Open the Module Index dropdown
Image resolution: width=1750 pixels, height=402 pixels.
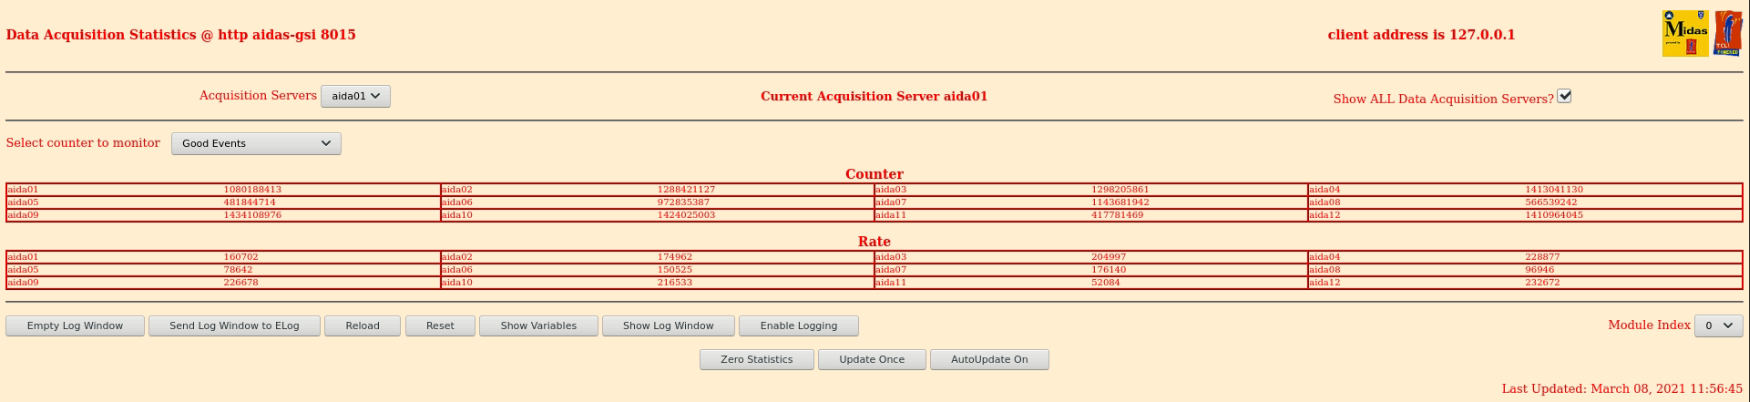tap(1719, 325)
